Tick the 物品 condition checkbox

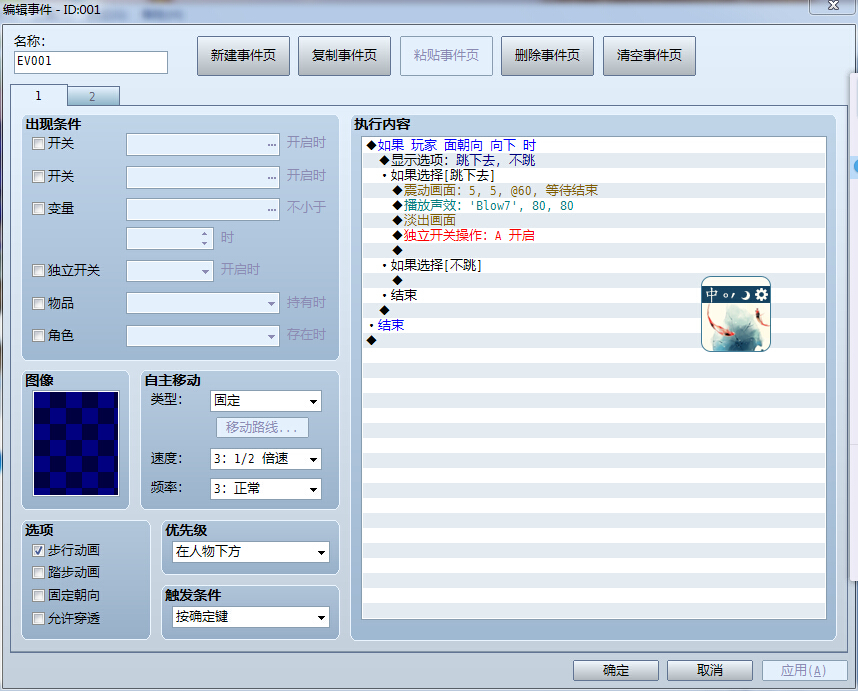click(38, 303)
